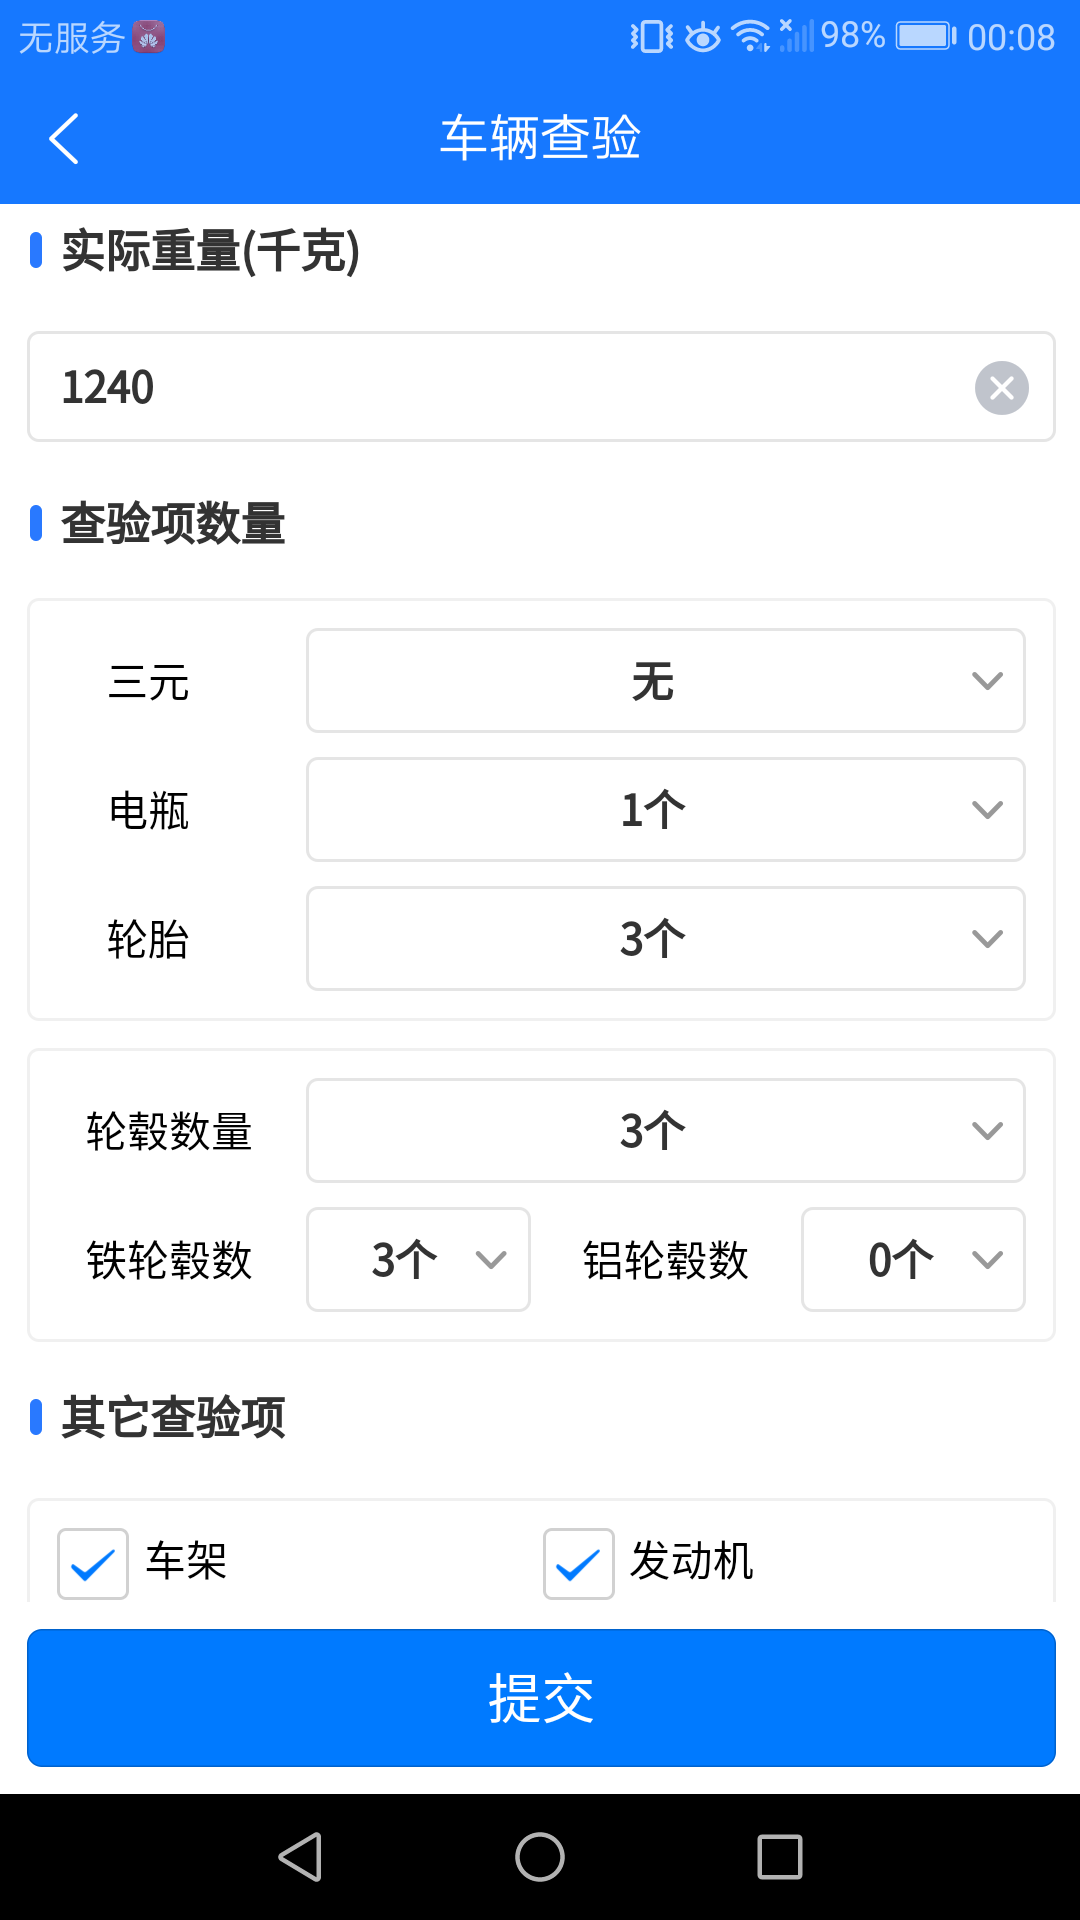Viewport: 1080px width, 1920px height.
Task: Tap the back arrow in header
Action: [x=64, y=138]
